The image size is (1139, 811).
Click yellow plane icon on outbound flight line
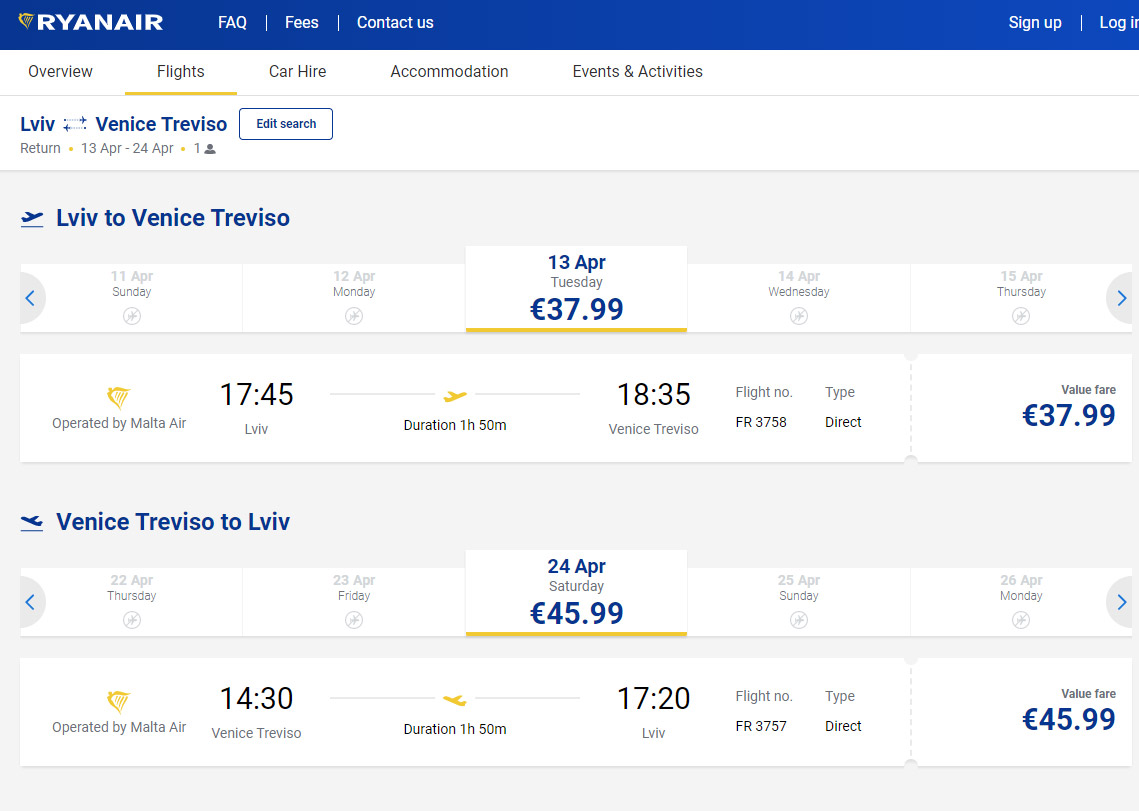455,396
